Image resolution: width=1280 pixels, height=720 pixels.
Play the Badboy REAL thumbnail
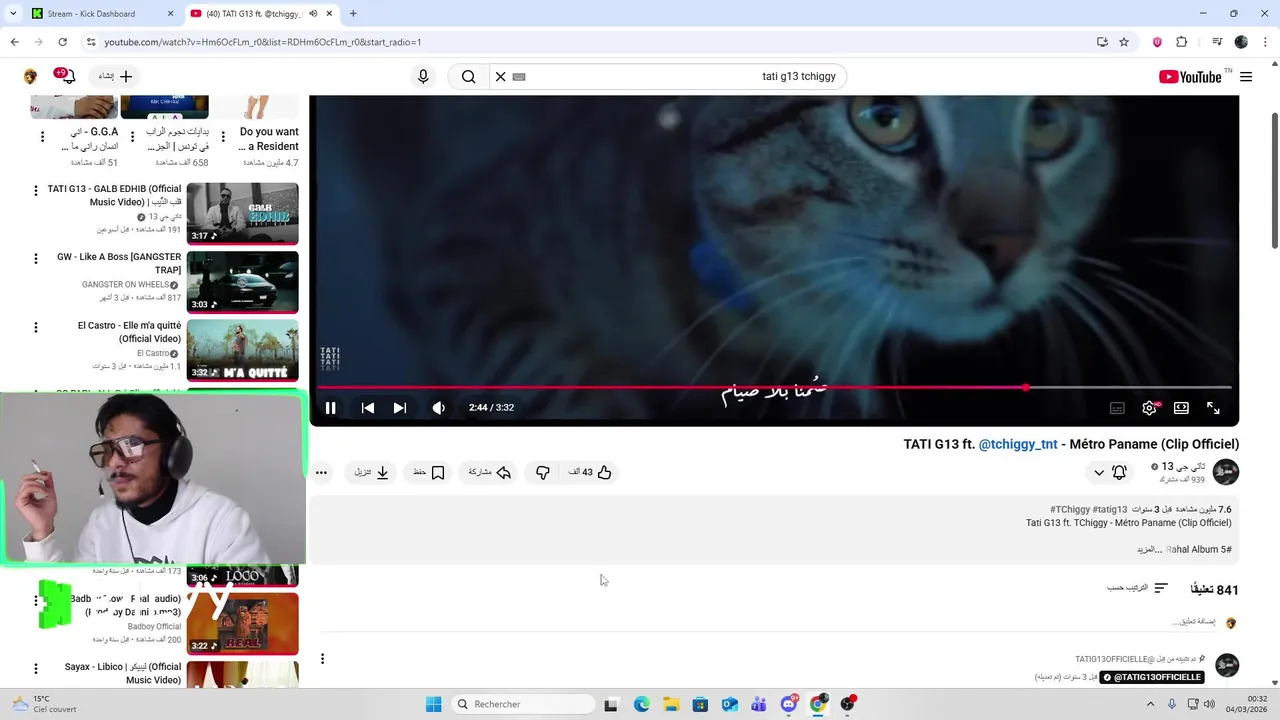(x=242, y=624)
